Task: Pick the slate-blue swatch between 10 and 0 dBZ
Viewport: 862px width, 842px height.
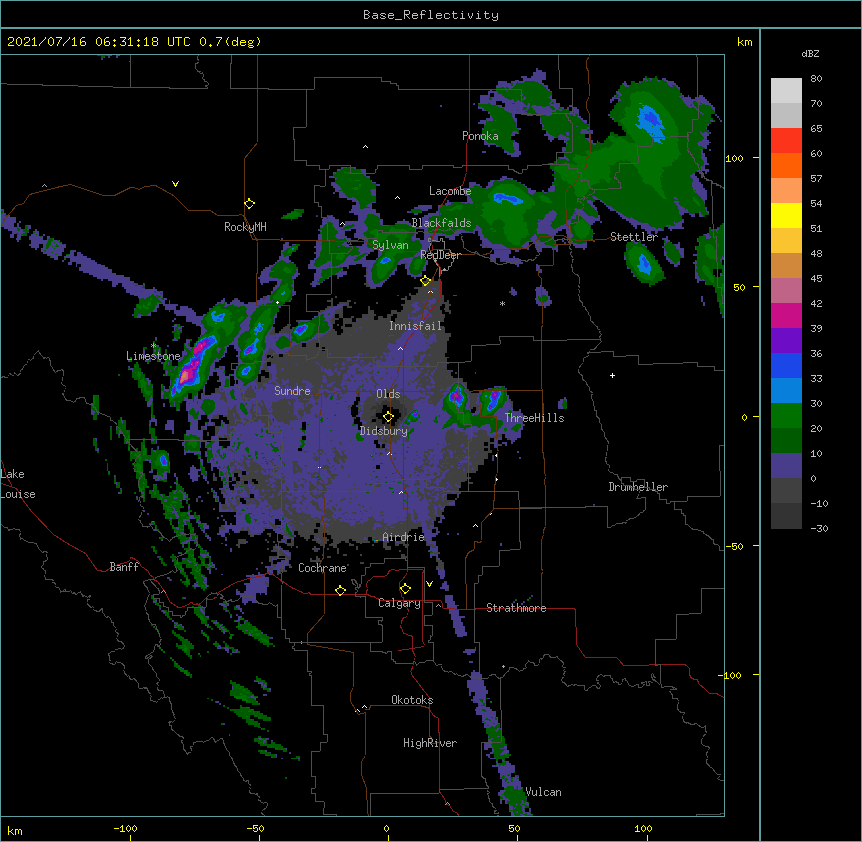Action: (x=786, y=466)
